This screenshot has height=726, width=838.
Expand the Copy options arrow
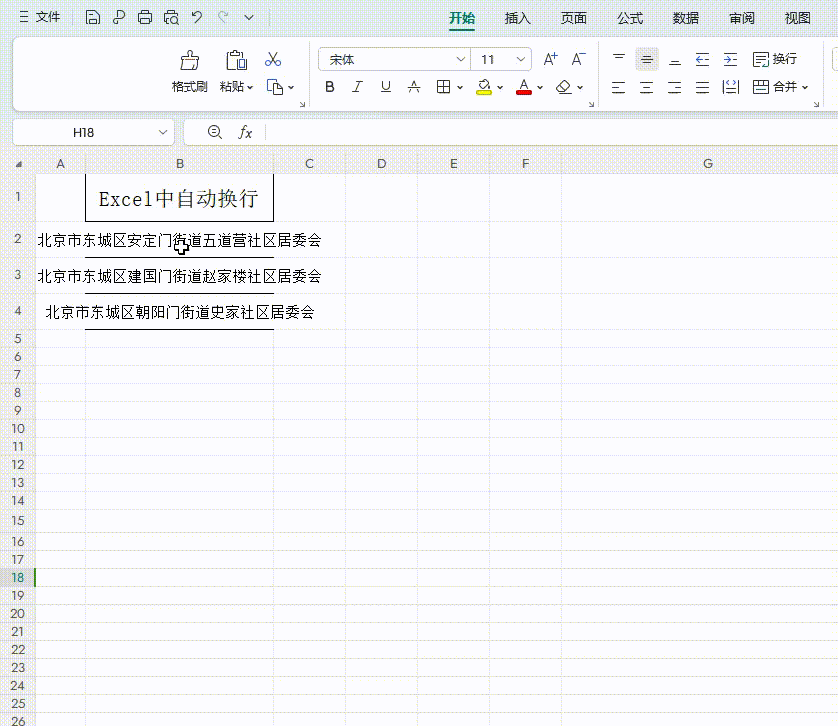coord(291,87)
